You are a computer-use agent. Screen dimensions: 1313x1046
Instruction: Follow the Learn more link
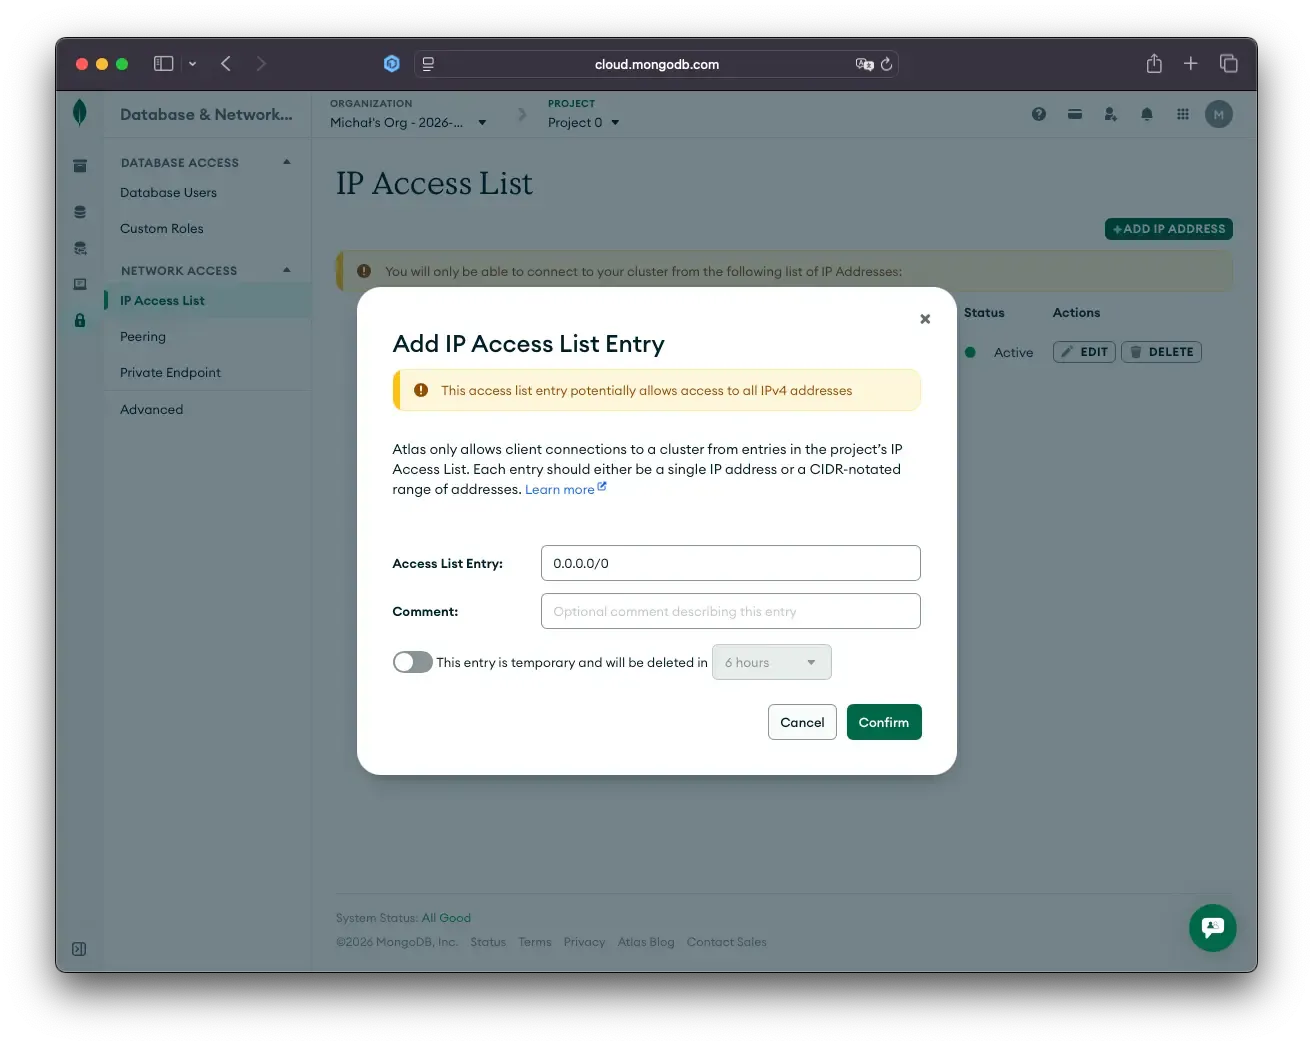[x=565, y=489]
